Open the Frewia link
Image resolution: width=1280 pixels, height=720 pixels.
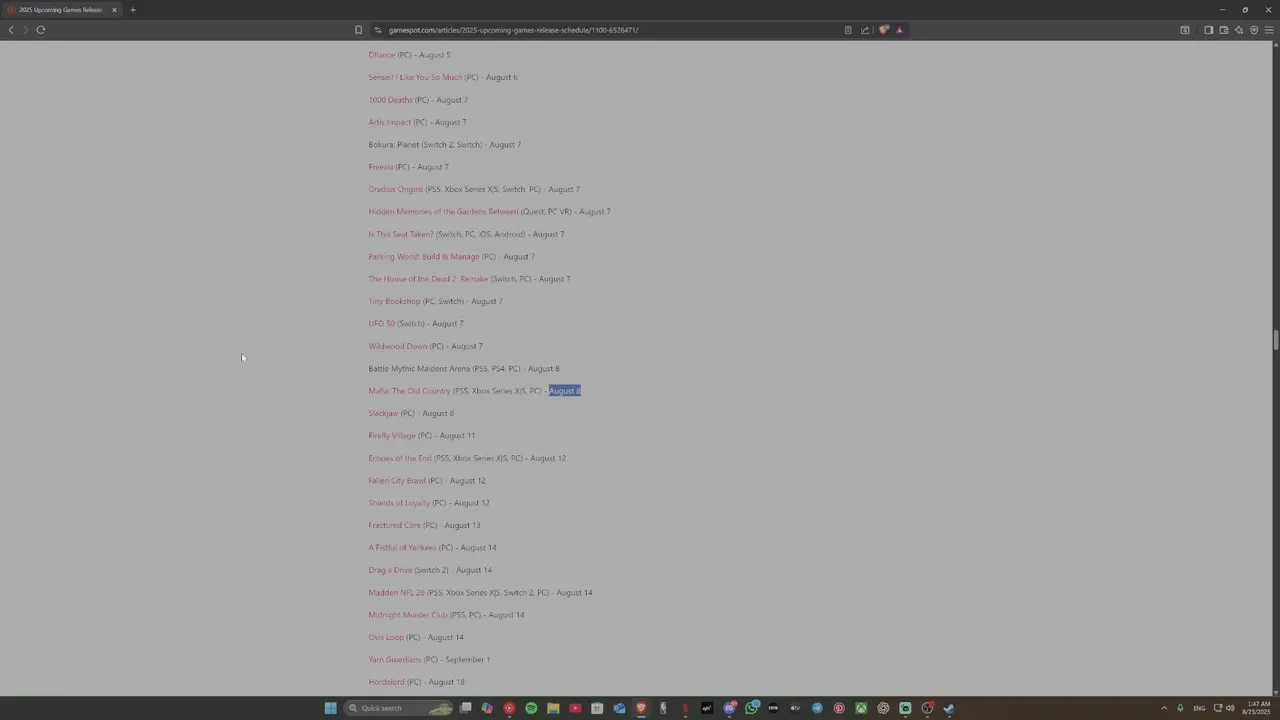[381, 167]
